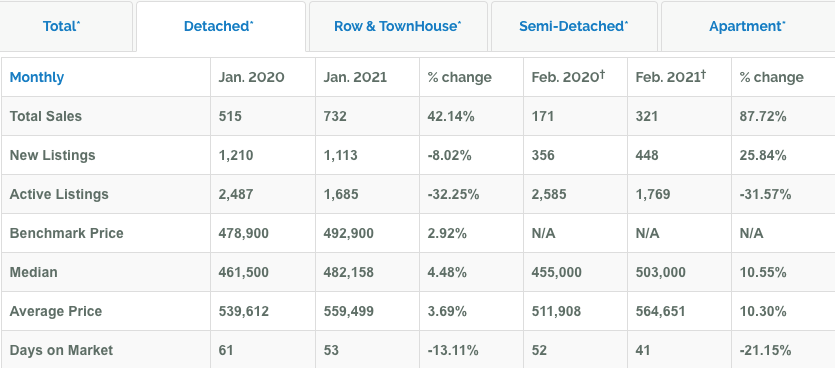Click the Feb. 2021 column header
835x368 pixels.
(670, 77)
